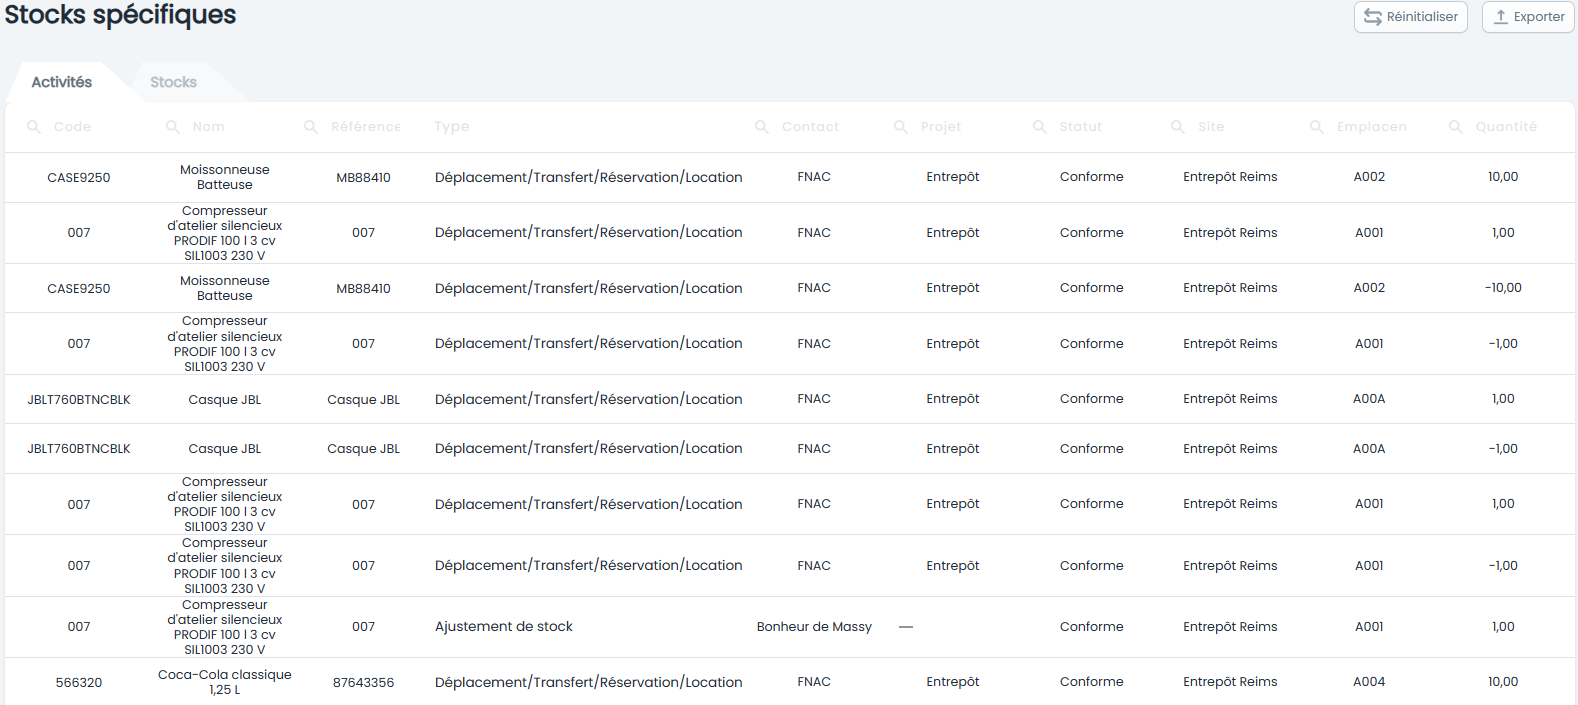Click the search icon beside Contact column

pos(762,127)
